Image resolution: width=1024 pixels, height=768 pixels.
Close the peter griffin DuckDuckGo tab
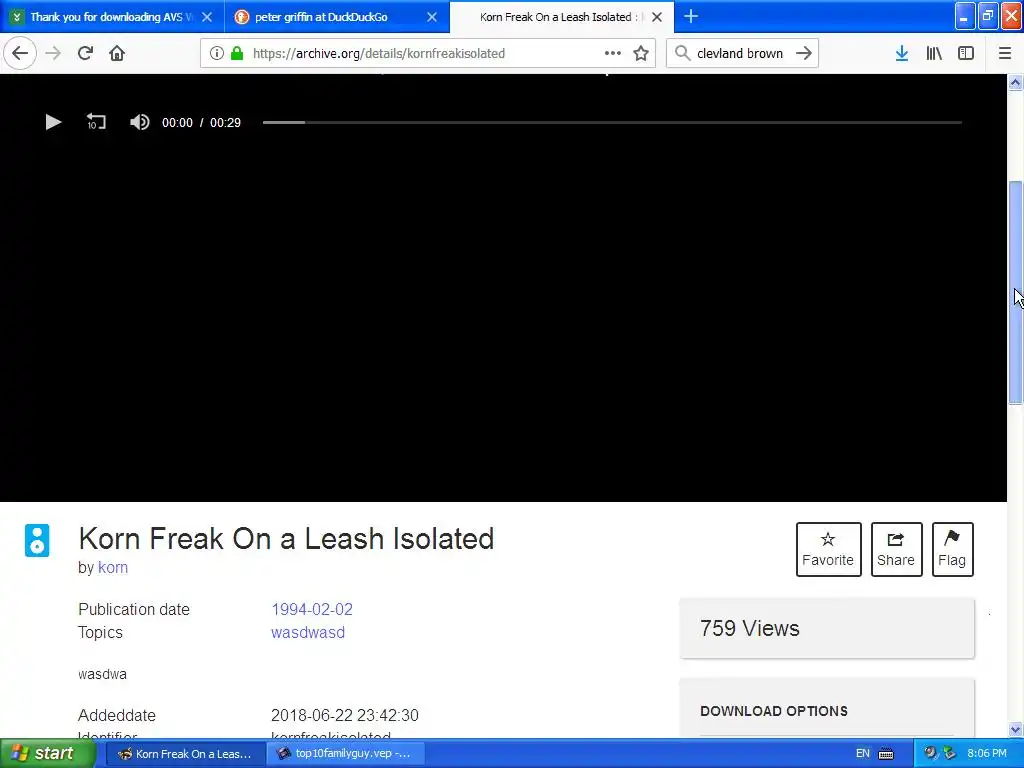tap(432, 17)
